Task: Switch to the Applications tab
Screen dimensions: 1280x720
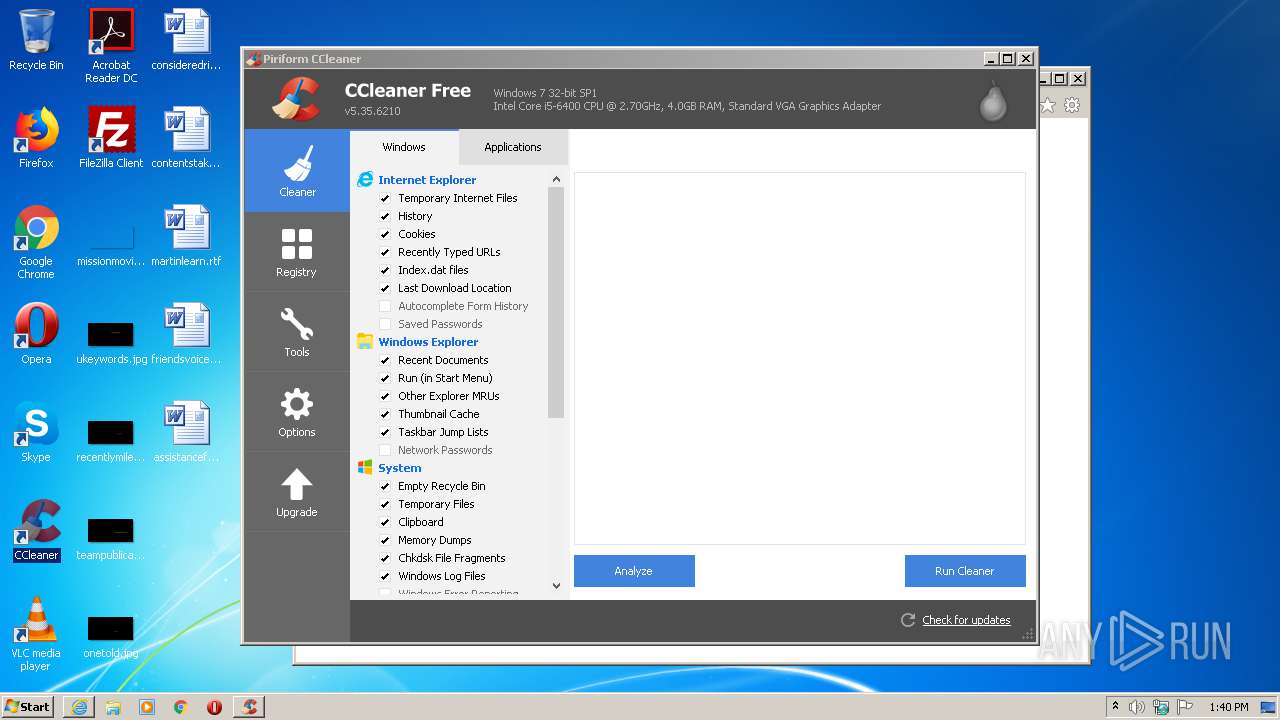Action: 513,147
